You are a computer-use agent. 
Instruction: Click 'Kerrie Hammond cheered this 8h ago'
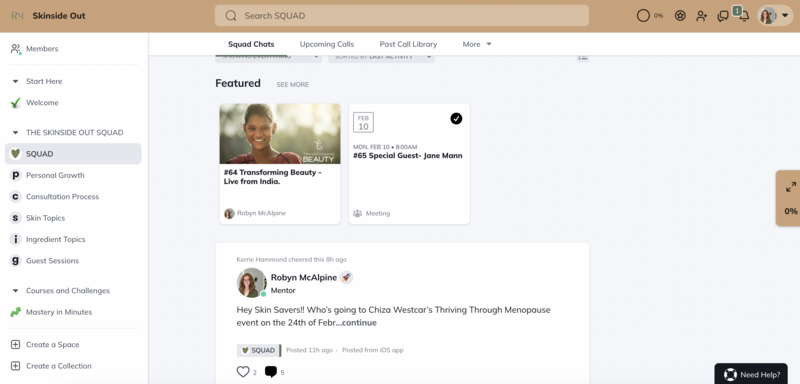pyautogui.click(x=292, y=260)
